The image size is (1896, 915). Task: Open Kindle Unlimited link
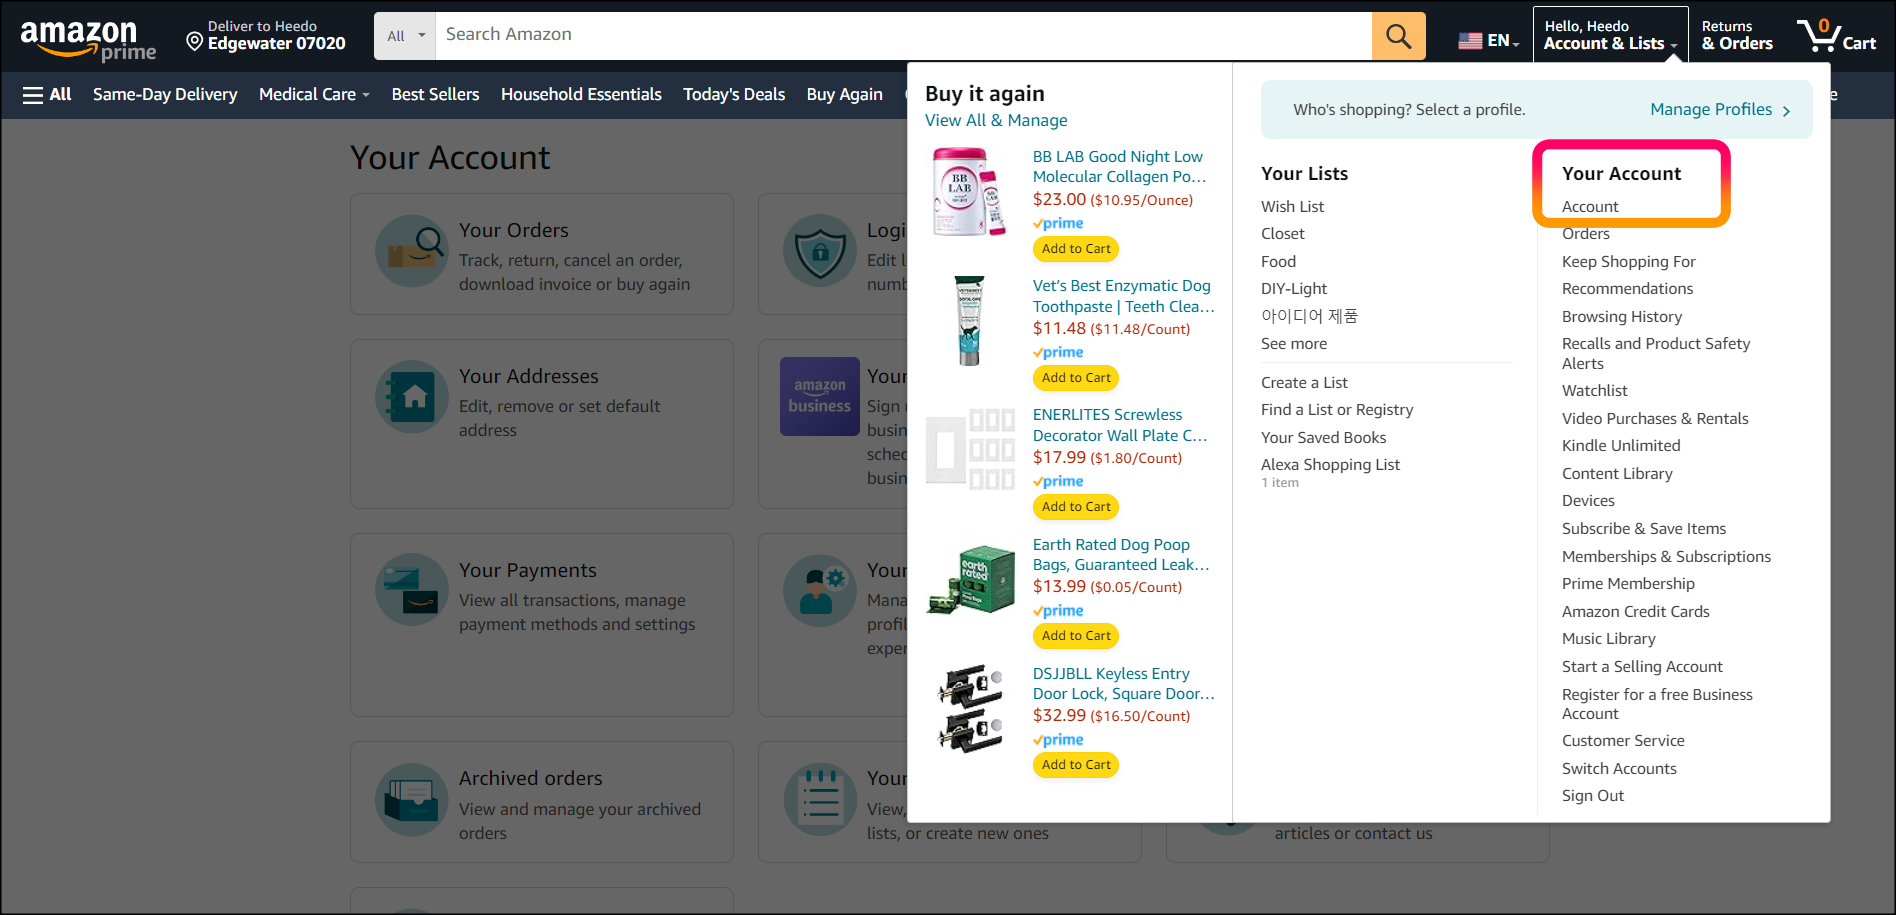tap(1621, 445)
